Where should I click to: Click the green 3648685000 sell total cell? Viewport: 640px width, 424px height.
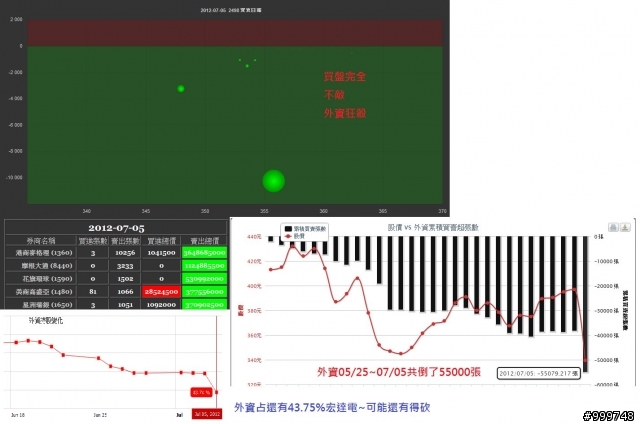(204, 253)
